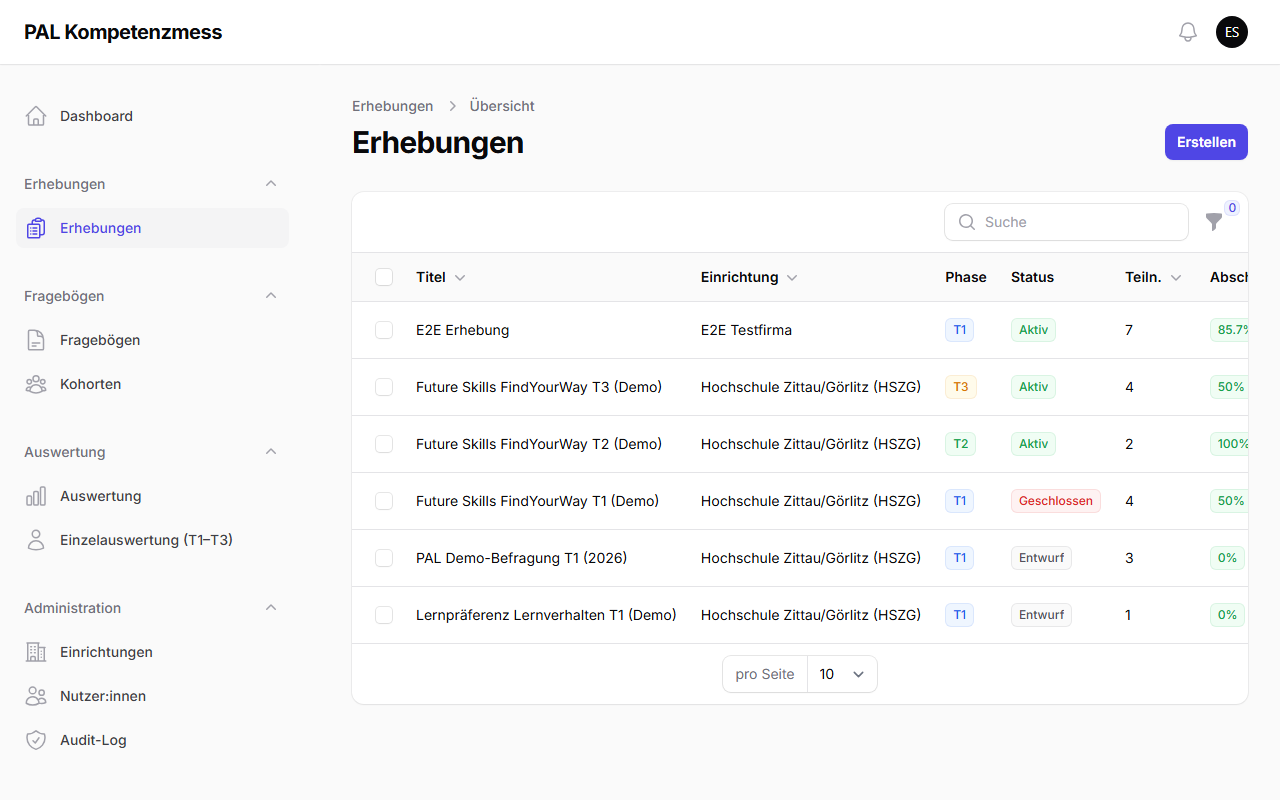Check the PAL Demo-Befragung T1 row checkbox

point(384,558)
